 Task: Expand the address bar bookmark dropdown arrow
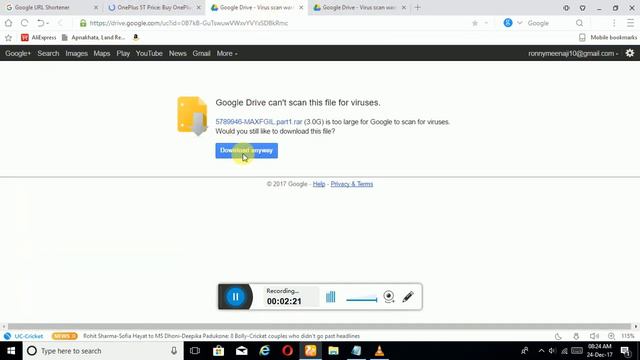[x=486, y=23]
